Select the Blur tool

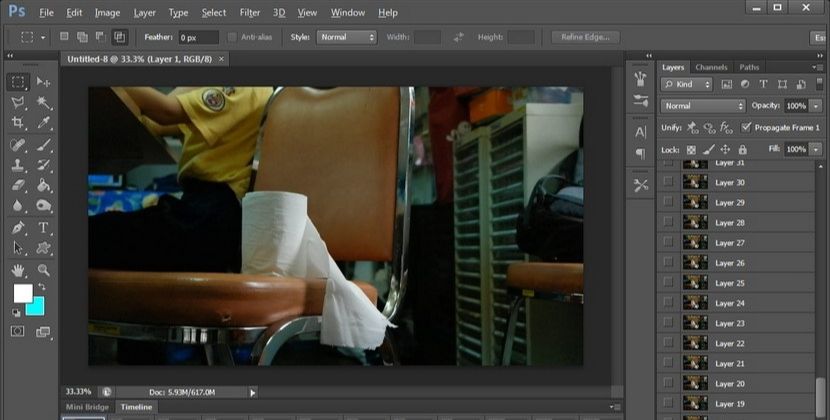coord(18,205)
